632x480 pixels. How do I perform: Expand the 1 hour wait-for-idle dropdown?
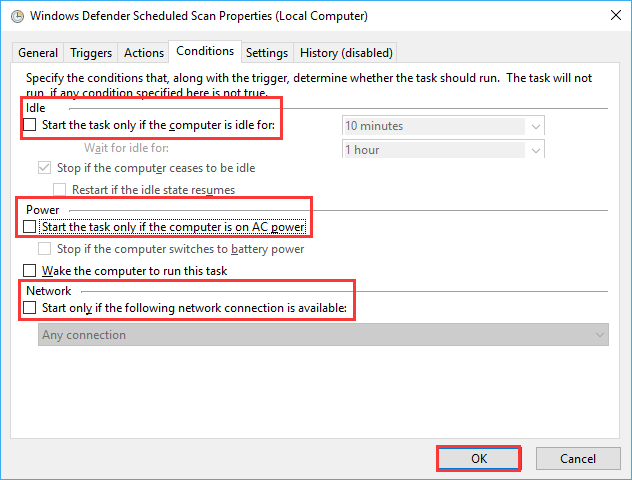point(443,150)
